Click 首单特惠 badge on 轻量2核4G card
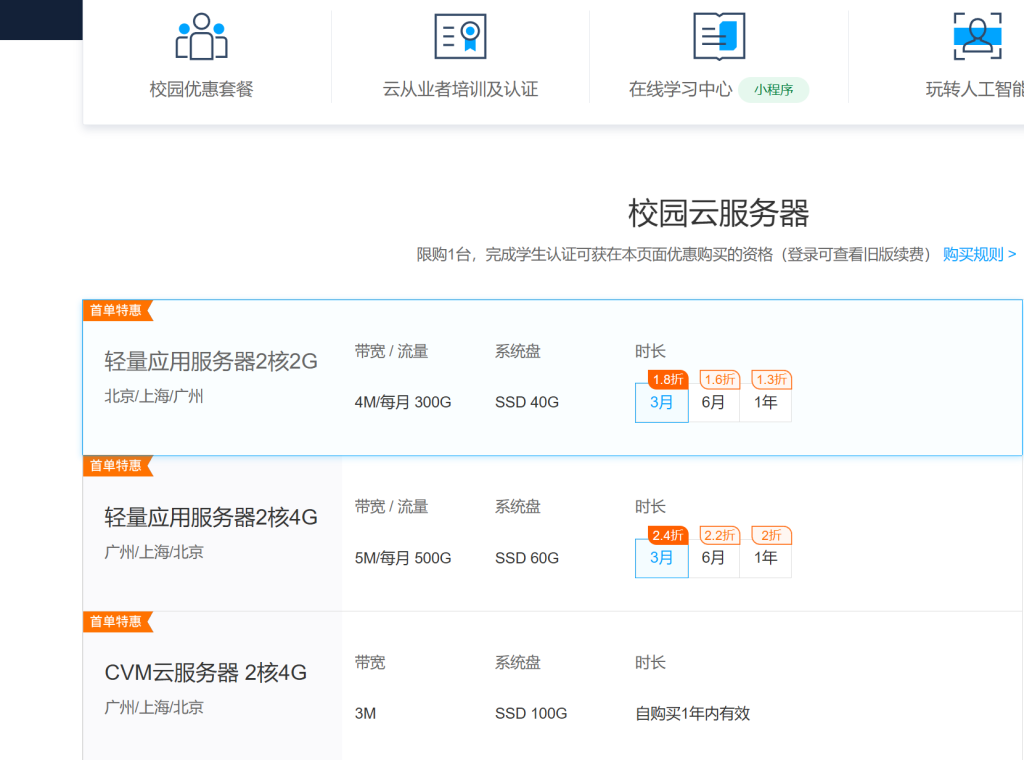 (117, 466)
